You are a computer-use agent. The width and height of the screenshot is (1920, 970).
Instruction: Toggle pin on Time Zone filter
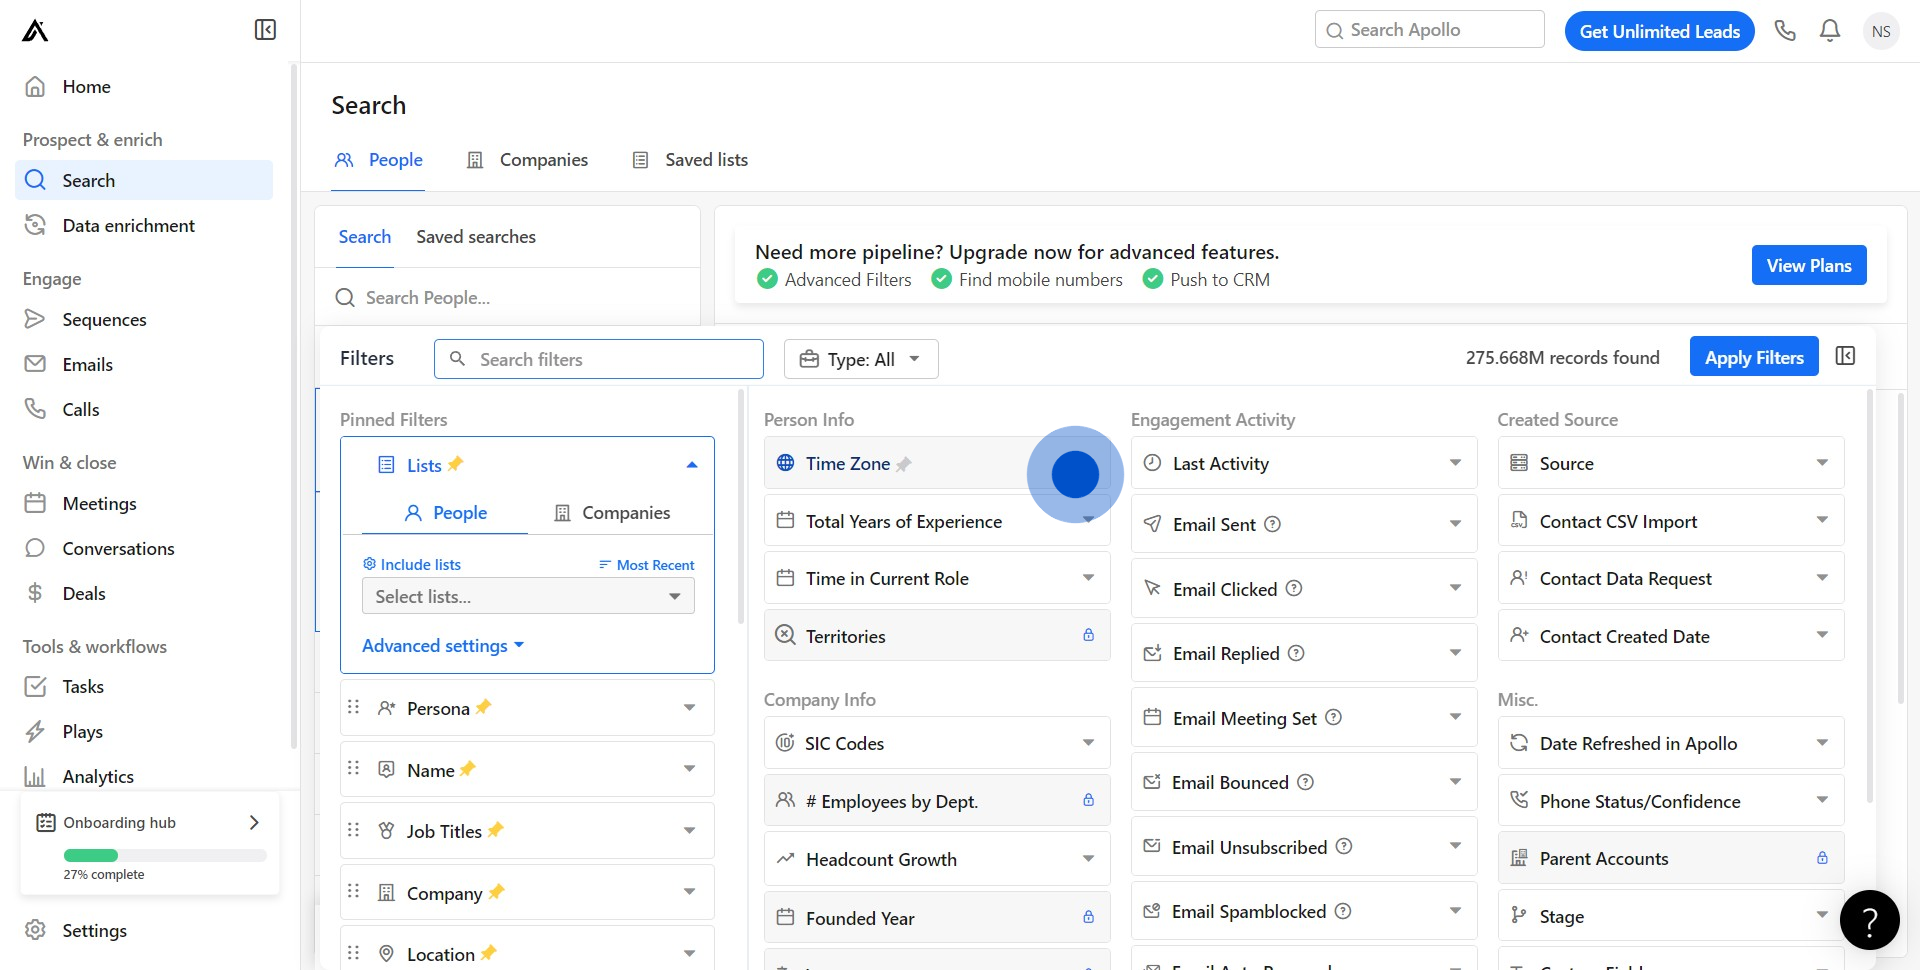904,464
